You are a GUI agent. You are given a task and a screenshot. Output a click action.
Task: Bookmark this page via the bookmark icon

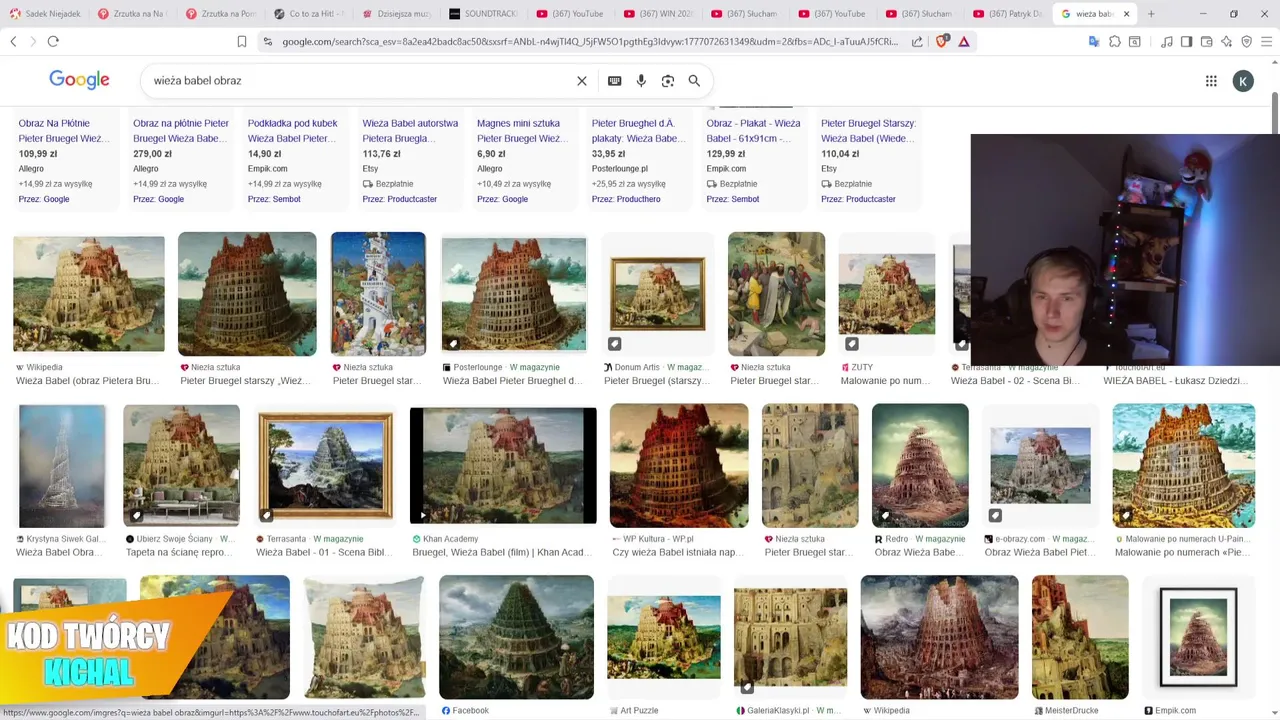pos(241,41)
